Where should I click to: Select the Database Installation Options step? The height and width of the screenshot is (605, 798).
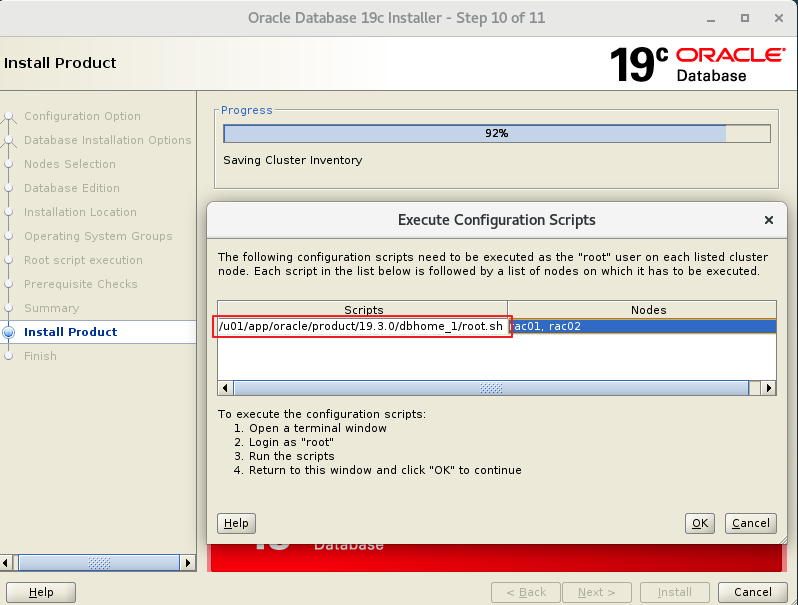pos(108,140)
